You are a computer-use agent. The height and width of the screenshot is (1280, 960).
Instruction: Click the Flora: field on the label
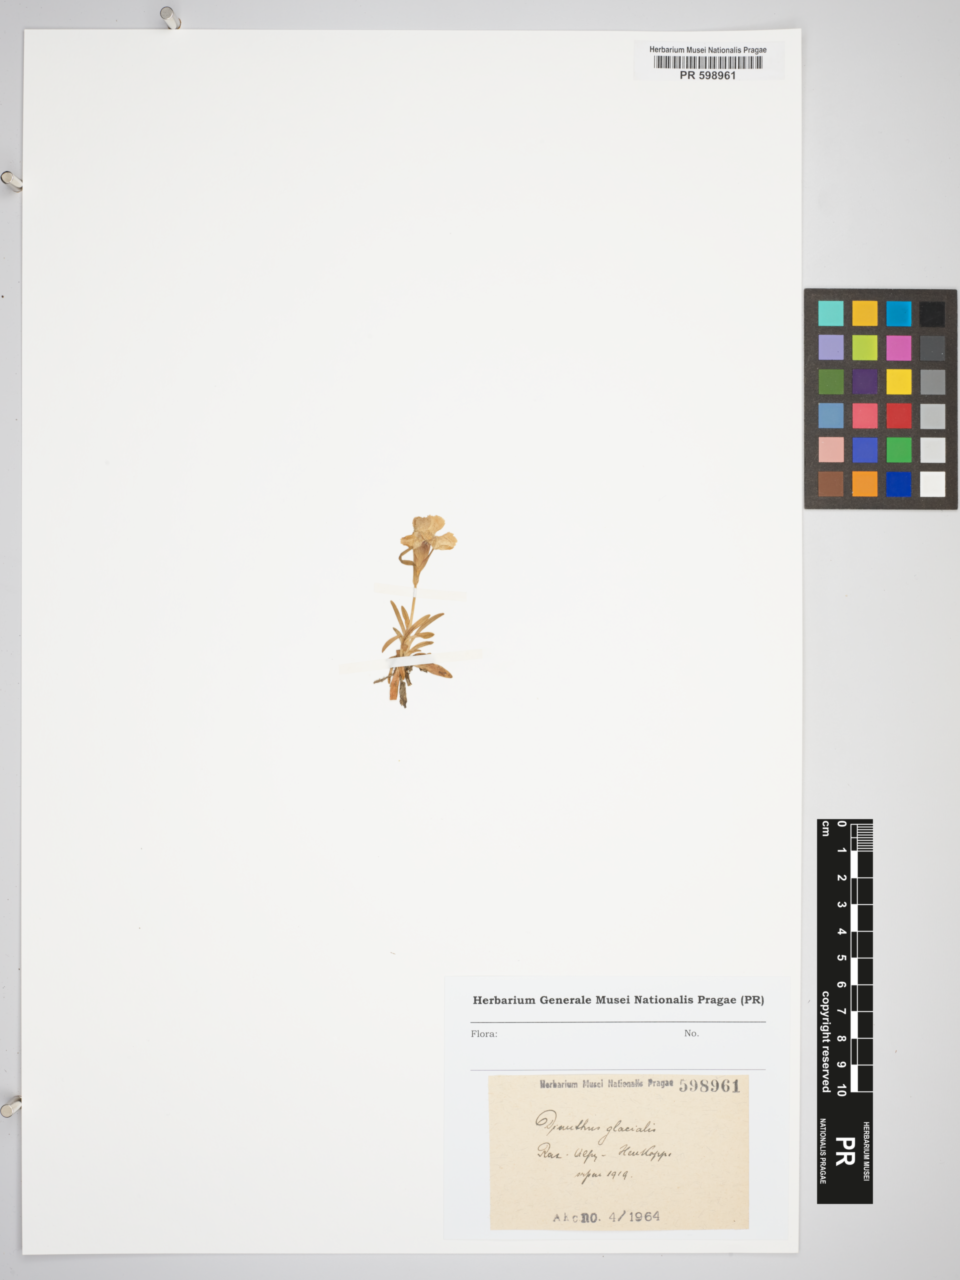(x=484, y=1034)
